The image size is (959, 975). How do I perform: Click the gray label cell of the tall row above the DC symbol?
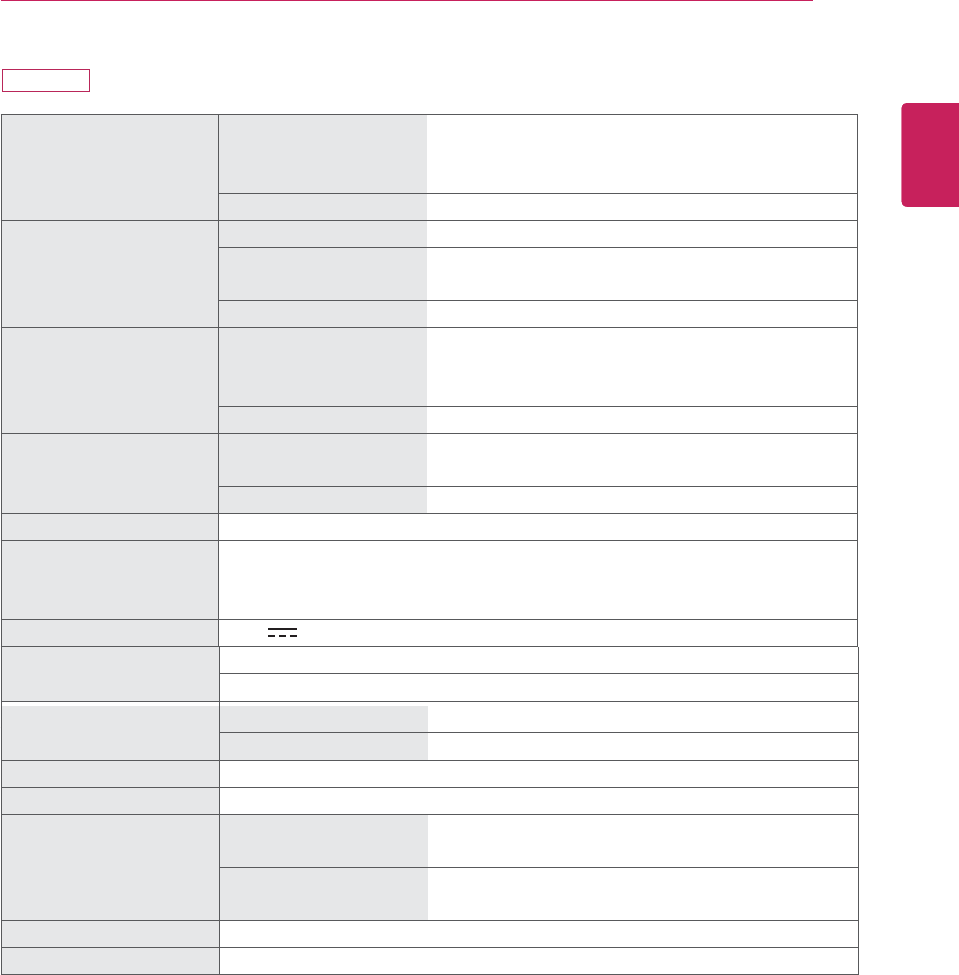tap(110, 580)
